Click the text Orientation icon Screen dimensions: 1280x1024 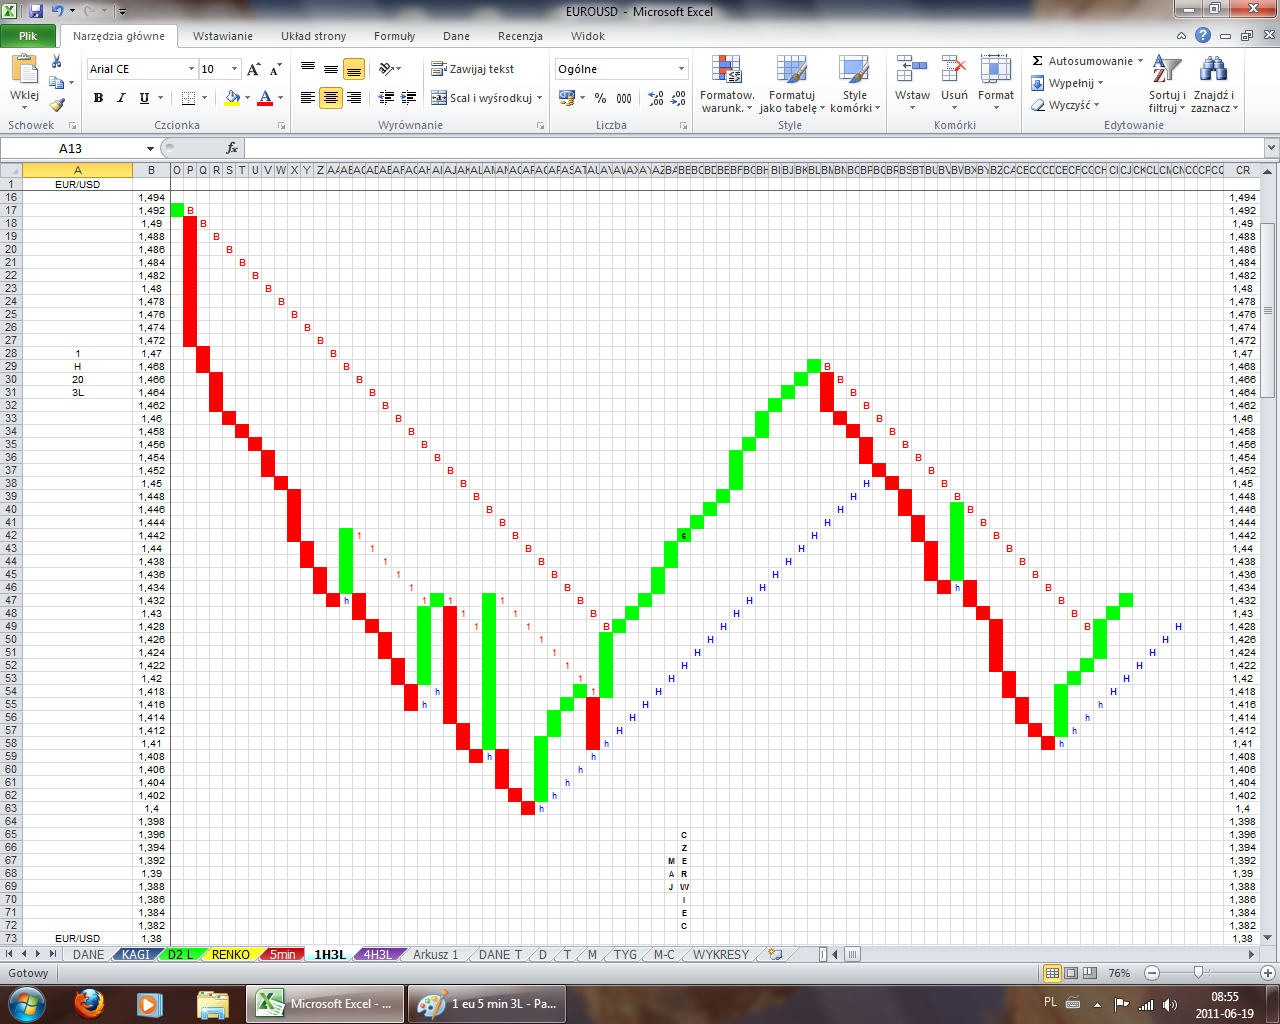click(387, 69)
